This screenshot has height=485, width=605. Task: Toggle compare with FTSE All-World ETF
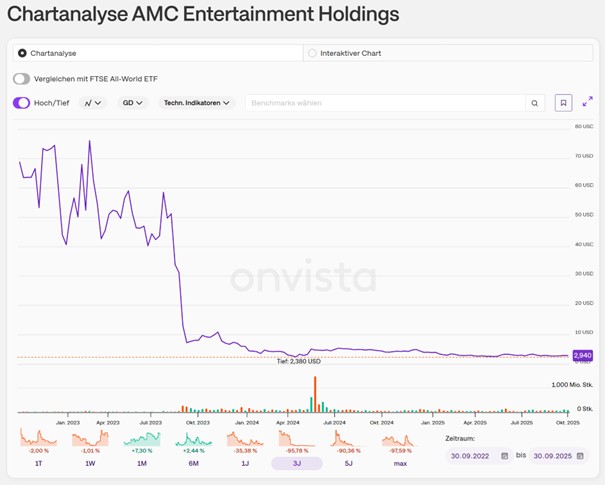click(x=21, y=78)
